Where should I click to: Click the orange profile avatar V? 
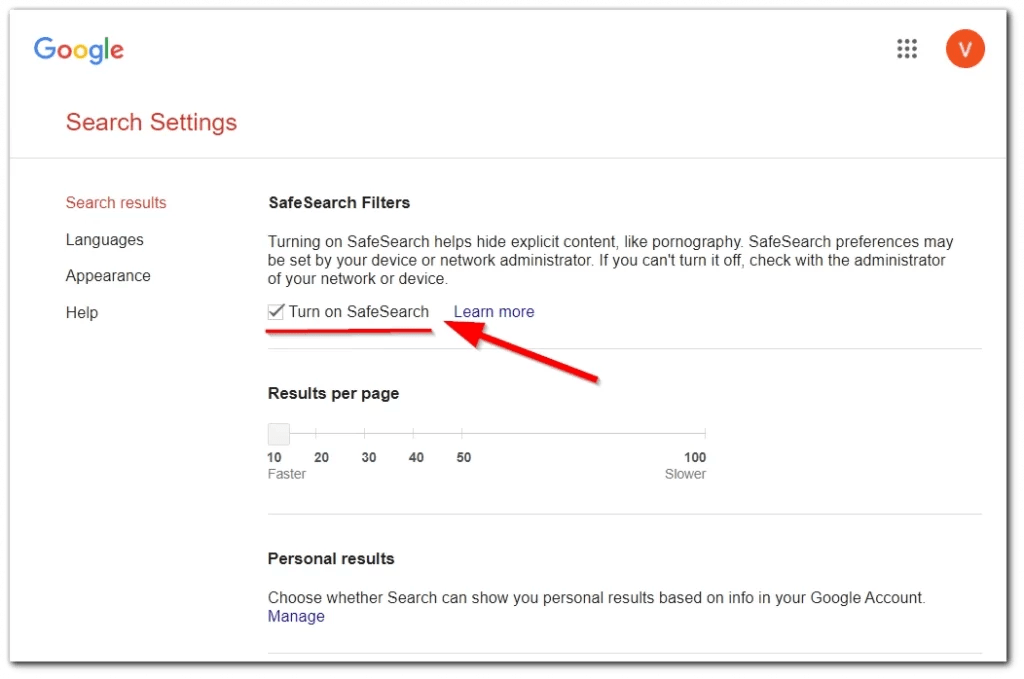tap(964, 48)
